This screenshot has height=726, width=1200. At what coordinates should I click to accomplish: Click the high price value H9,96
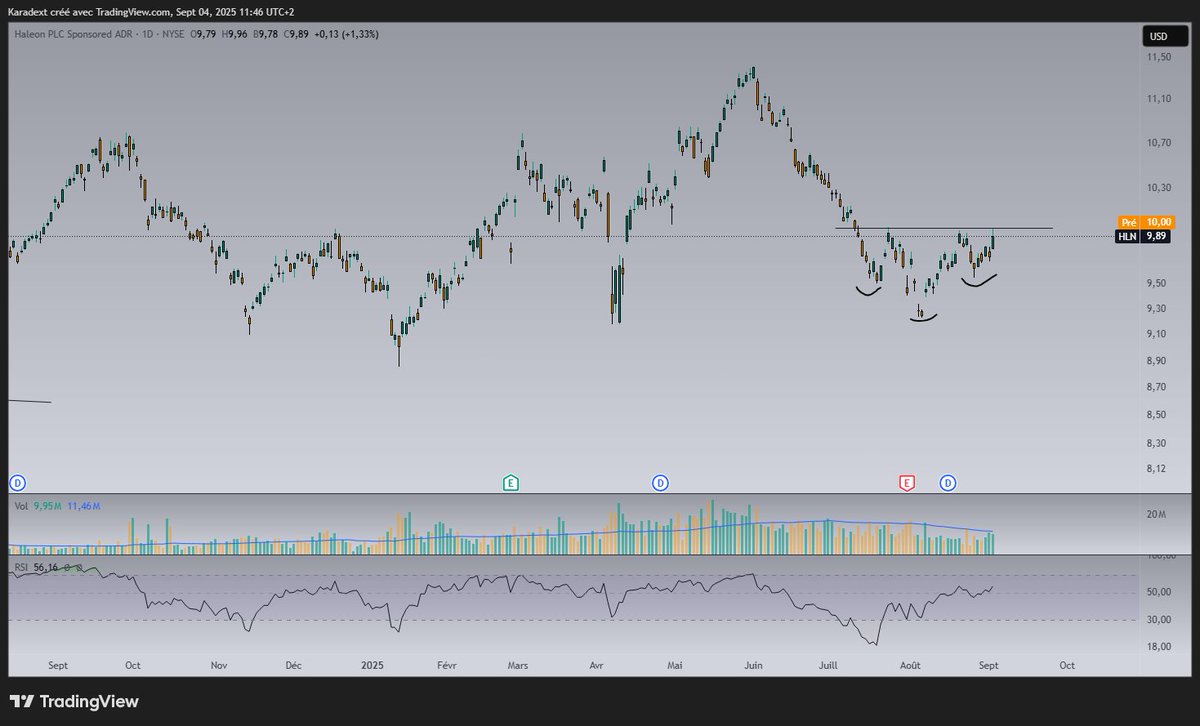coord(235,34)
